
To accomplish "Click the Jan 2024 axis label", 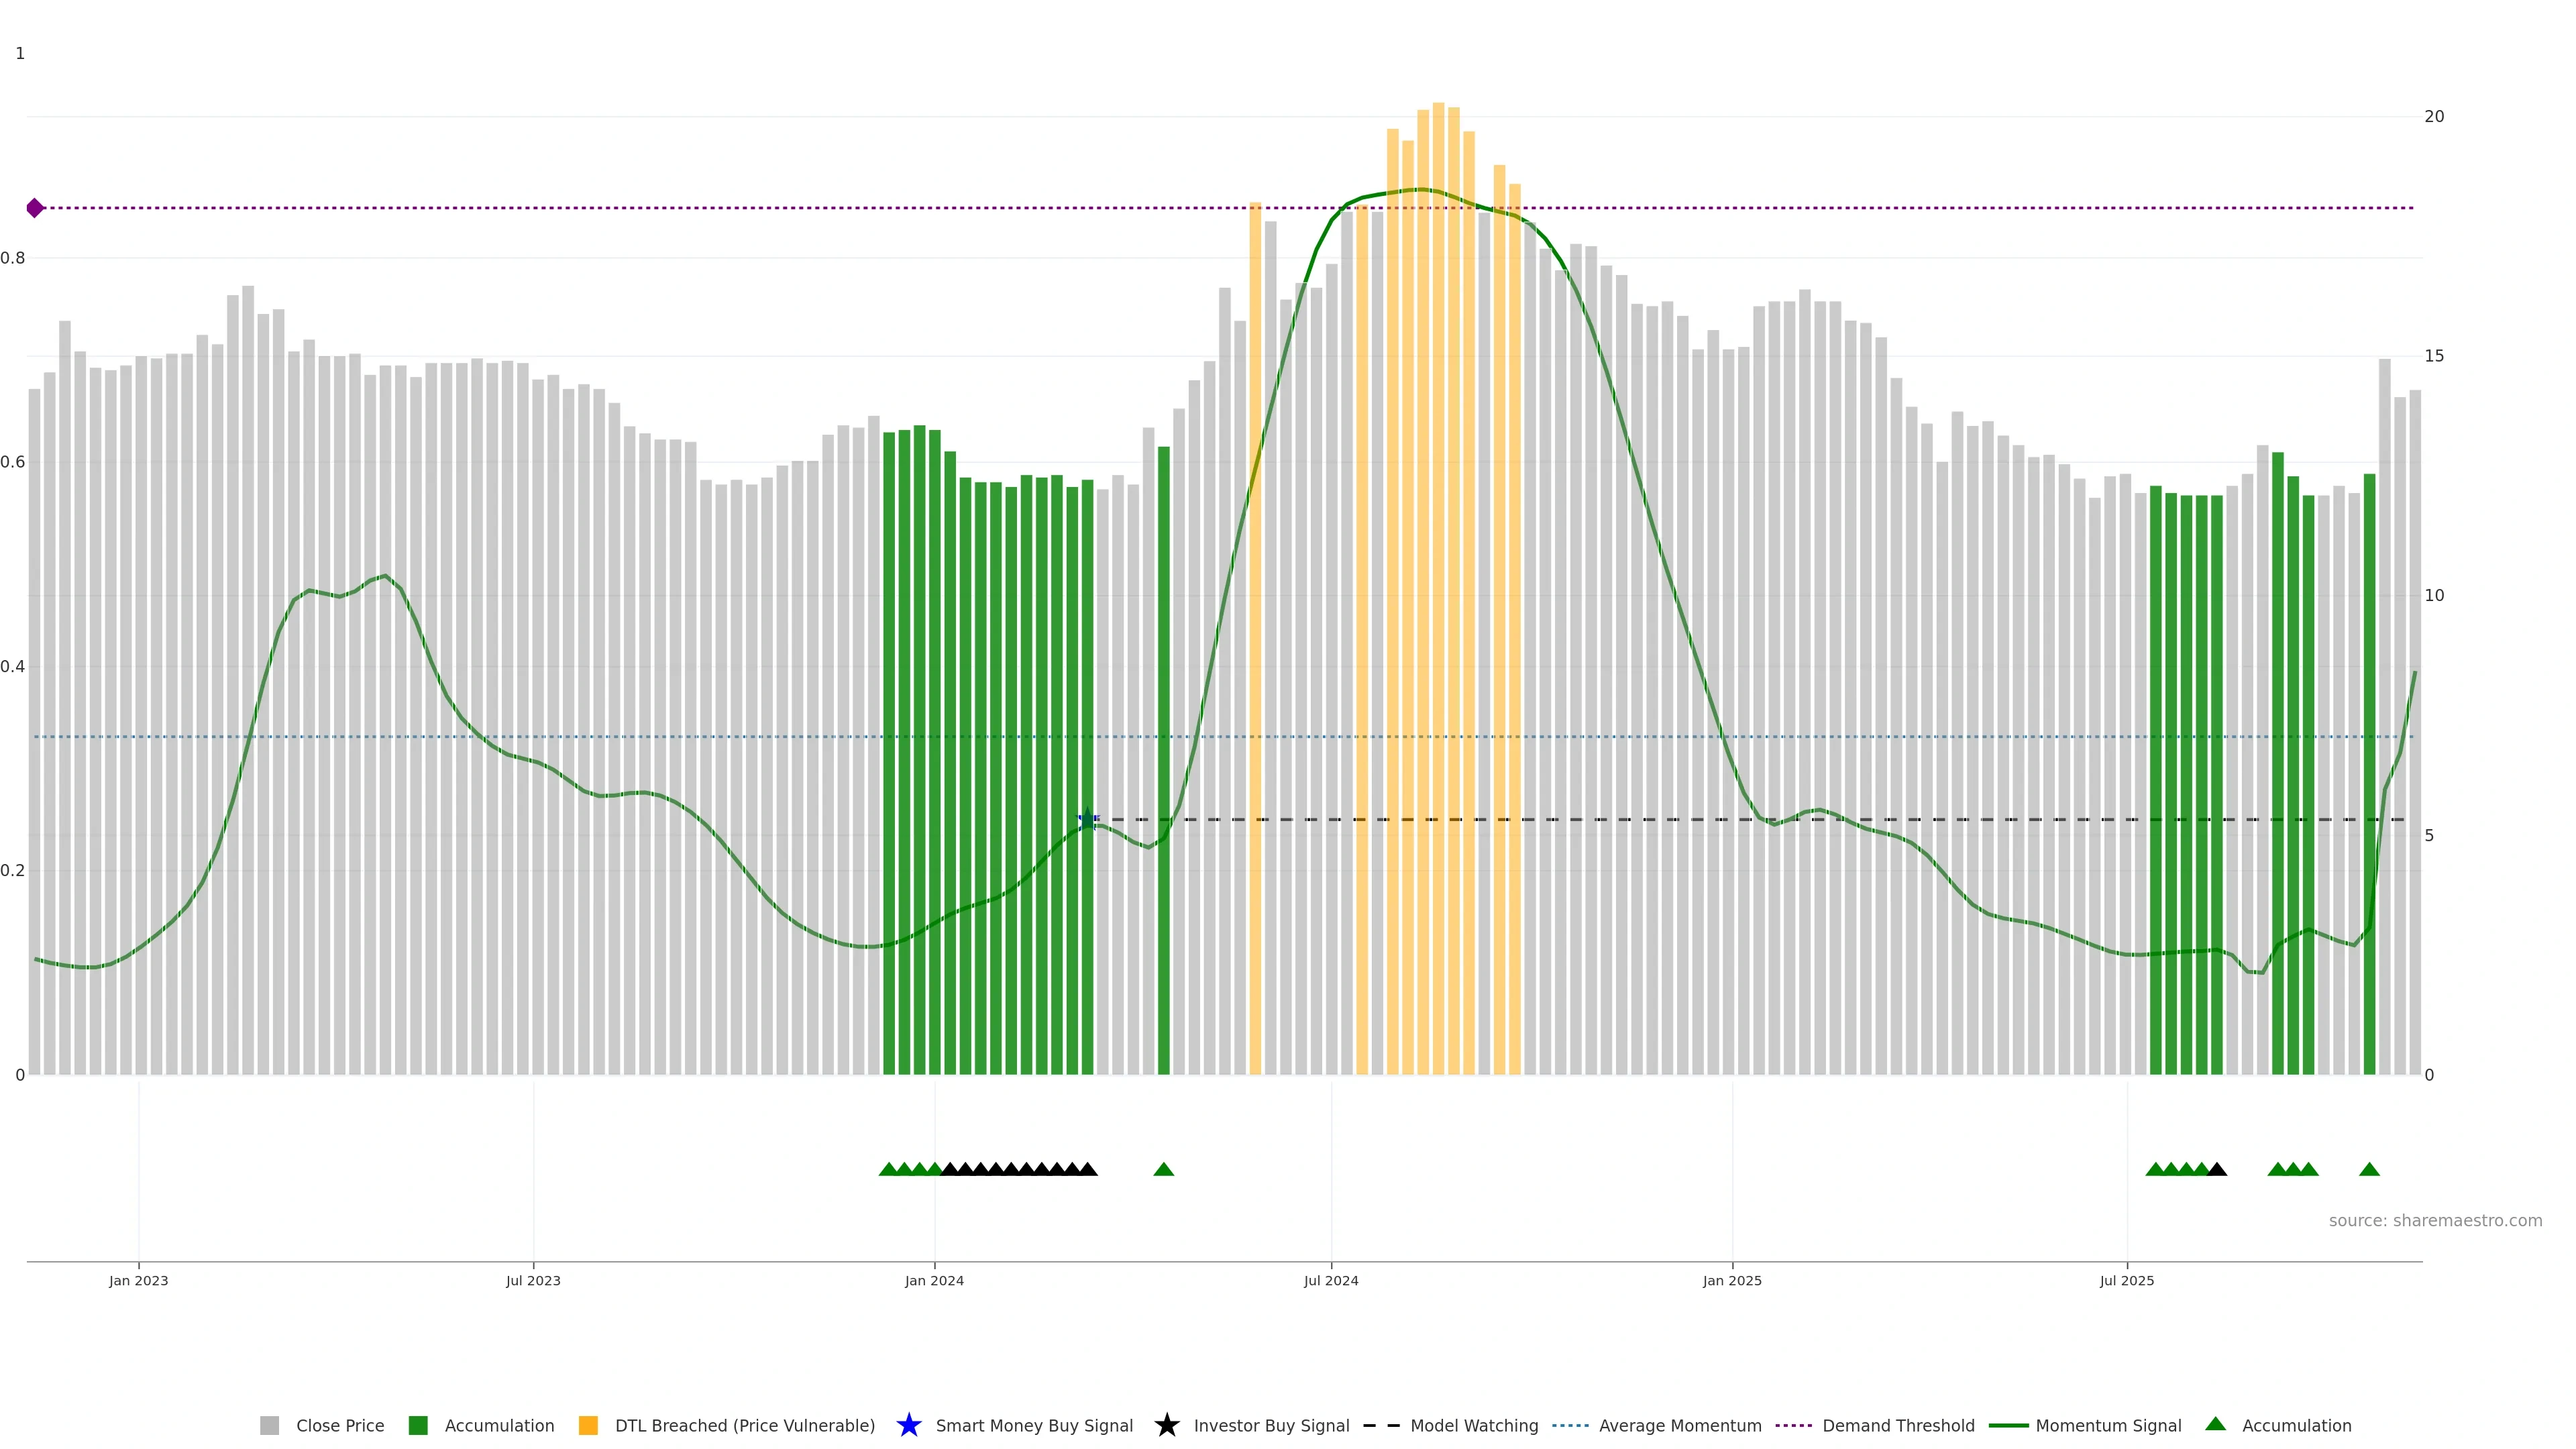I will coord(934,1281).
